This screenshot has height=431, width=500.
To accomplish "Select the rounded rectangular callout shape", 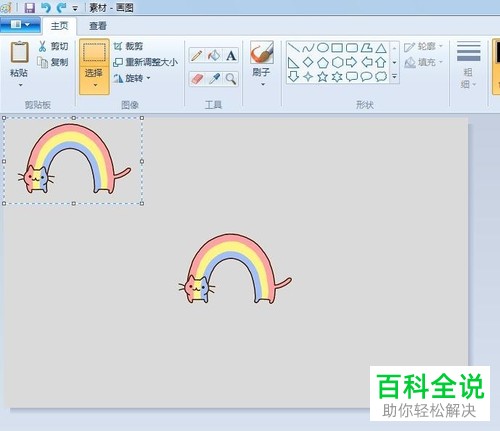I will 352,77.
